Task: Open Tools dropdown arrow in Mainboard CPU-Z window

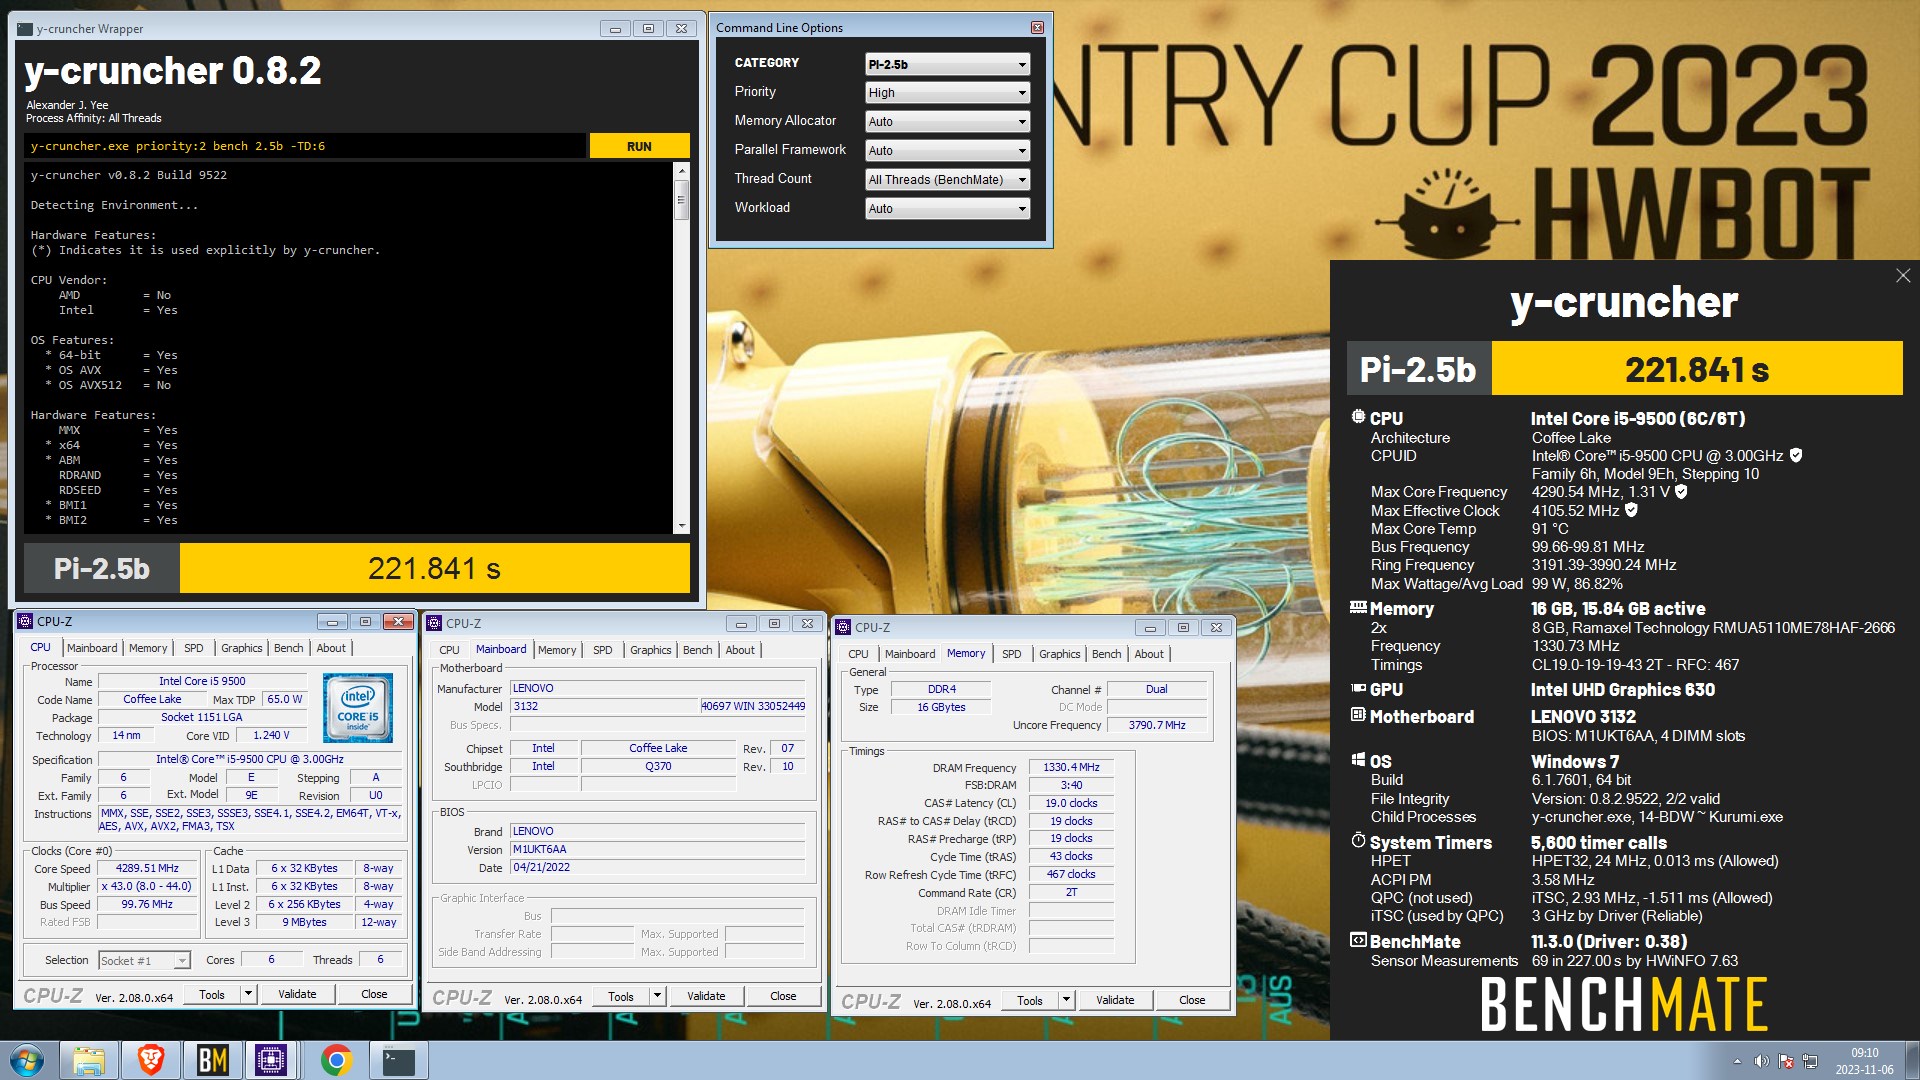Action: pos(658,997)
